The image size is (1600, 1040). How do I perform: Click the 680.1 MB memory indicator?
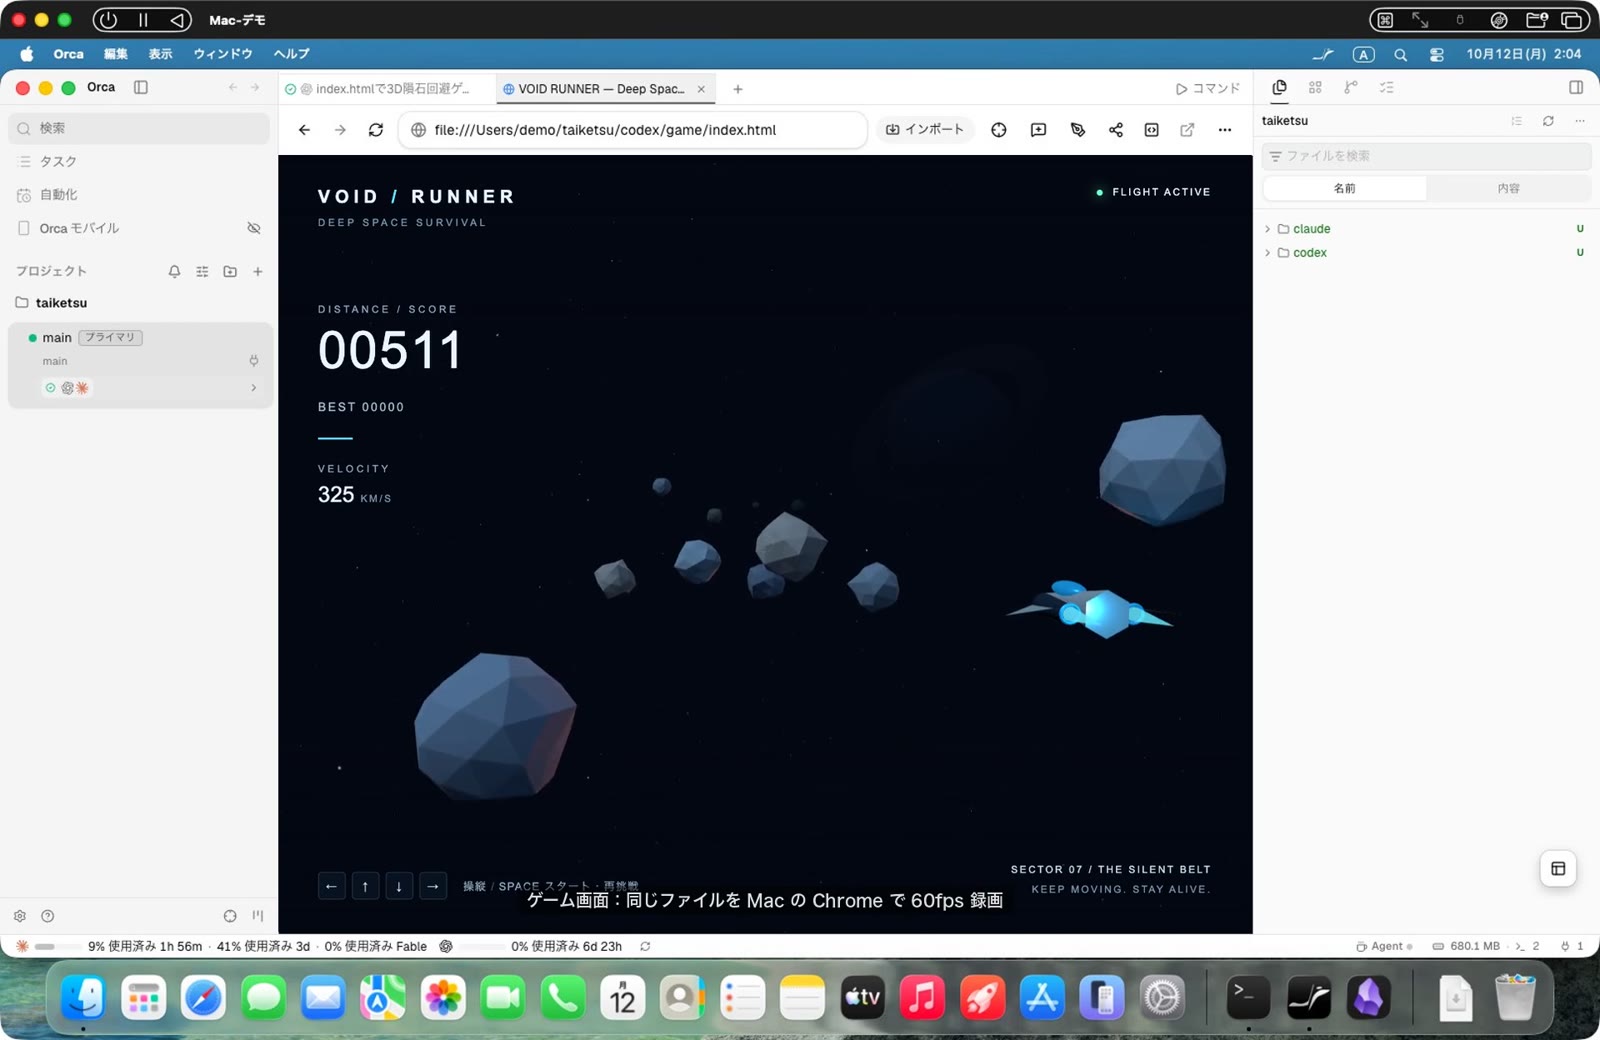point(1467,946)
